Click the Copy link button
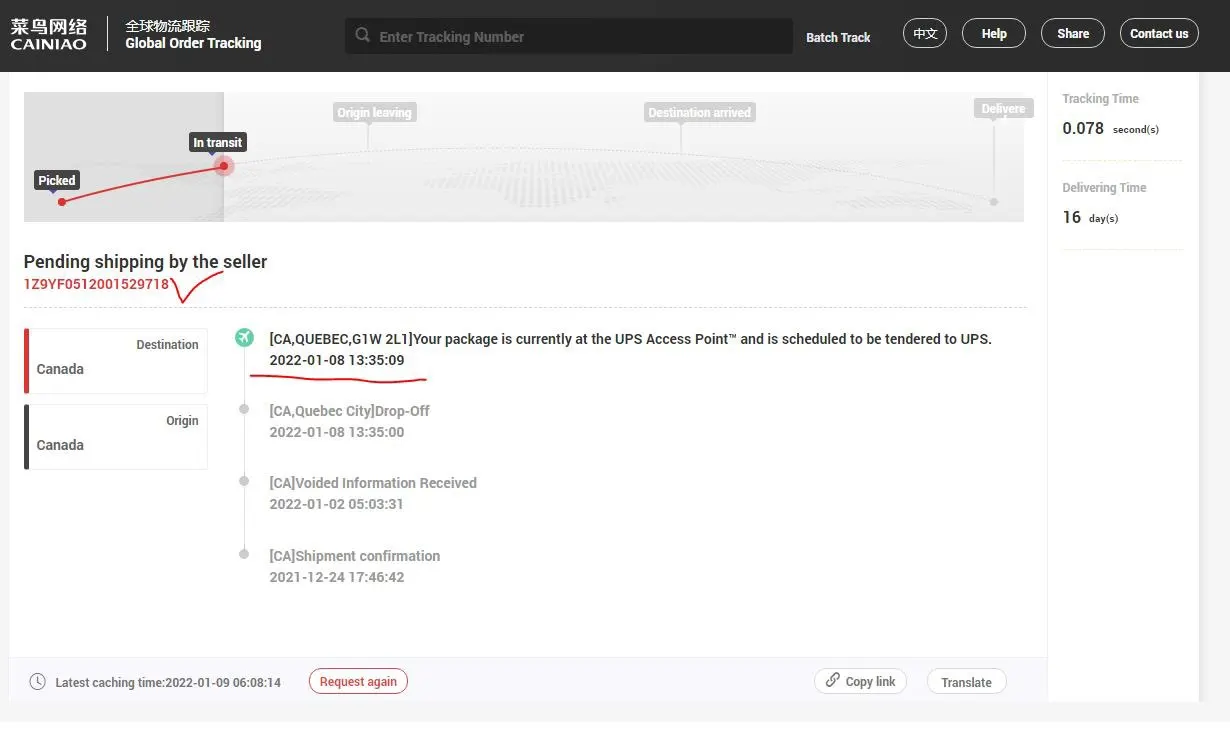 860,681
